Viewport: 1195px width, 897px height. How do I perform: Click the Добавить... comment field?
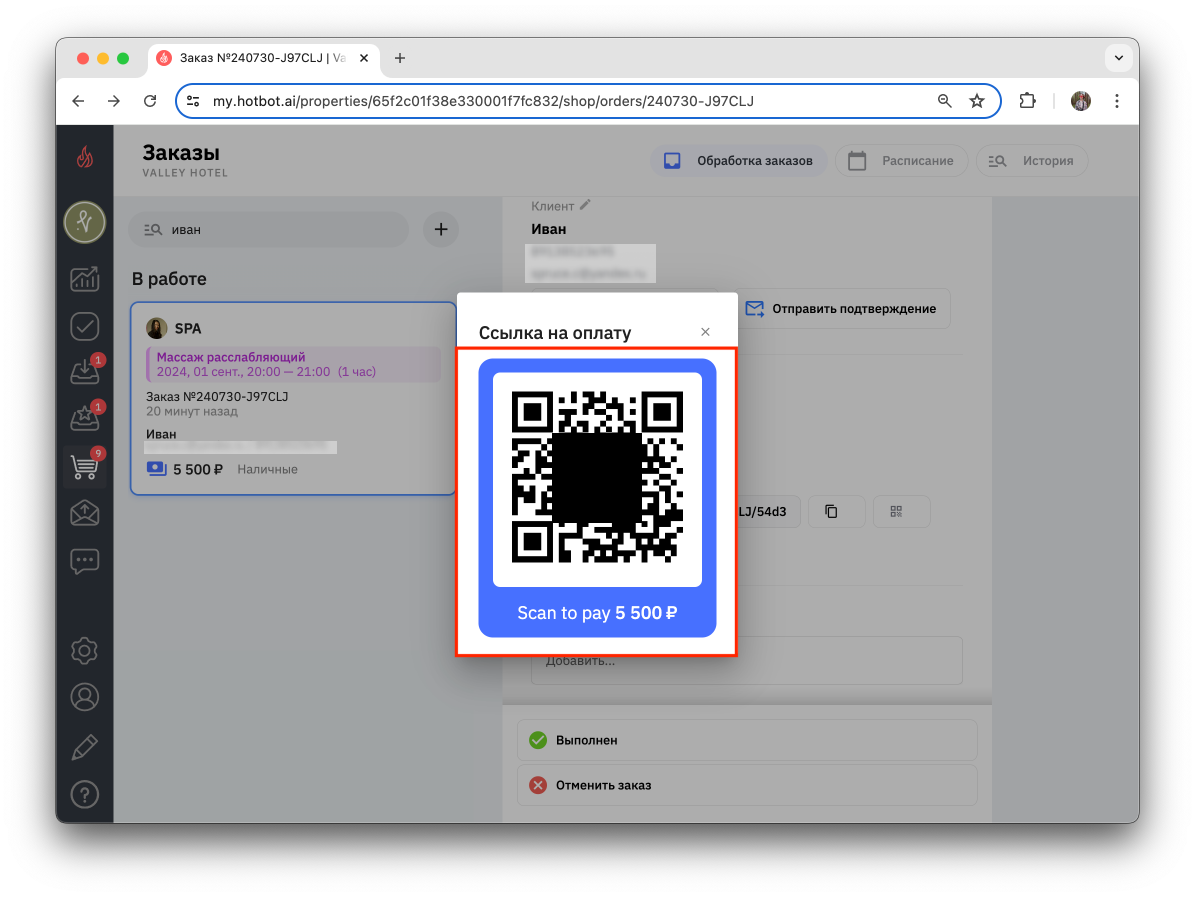747,661
